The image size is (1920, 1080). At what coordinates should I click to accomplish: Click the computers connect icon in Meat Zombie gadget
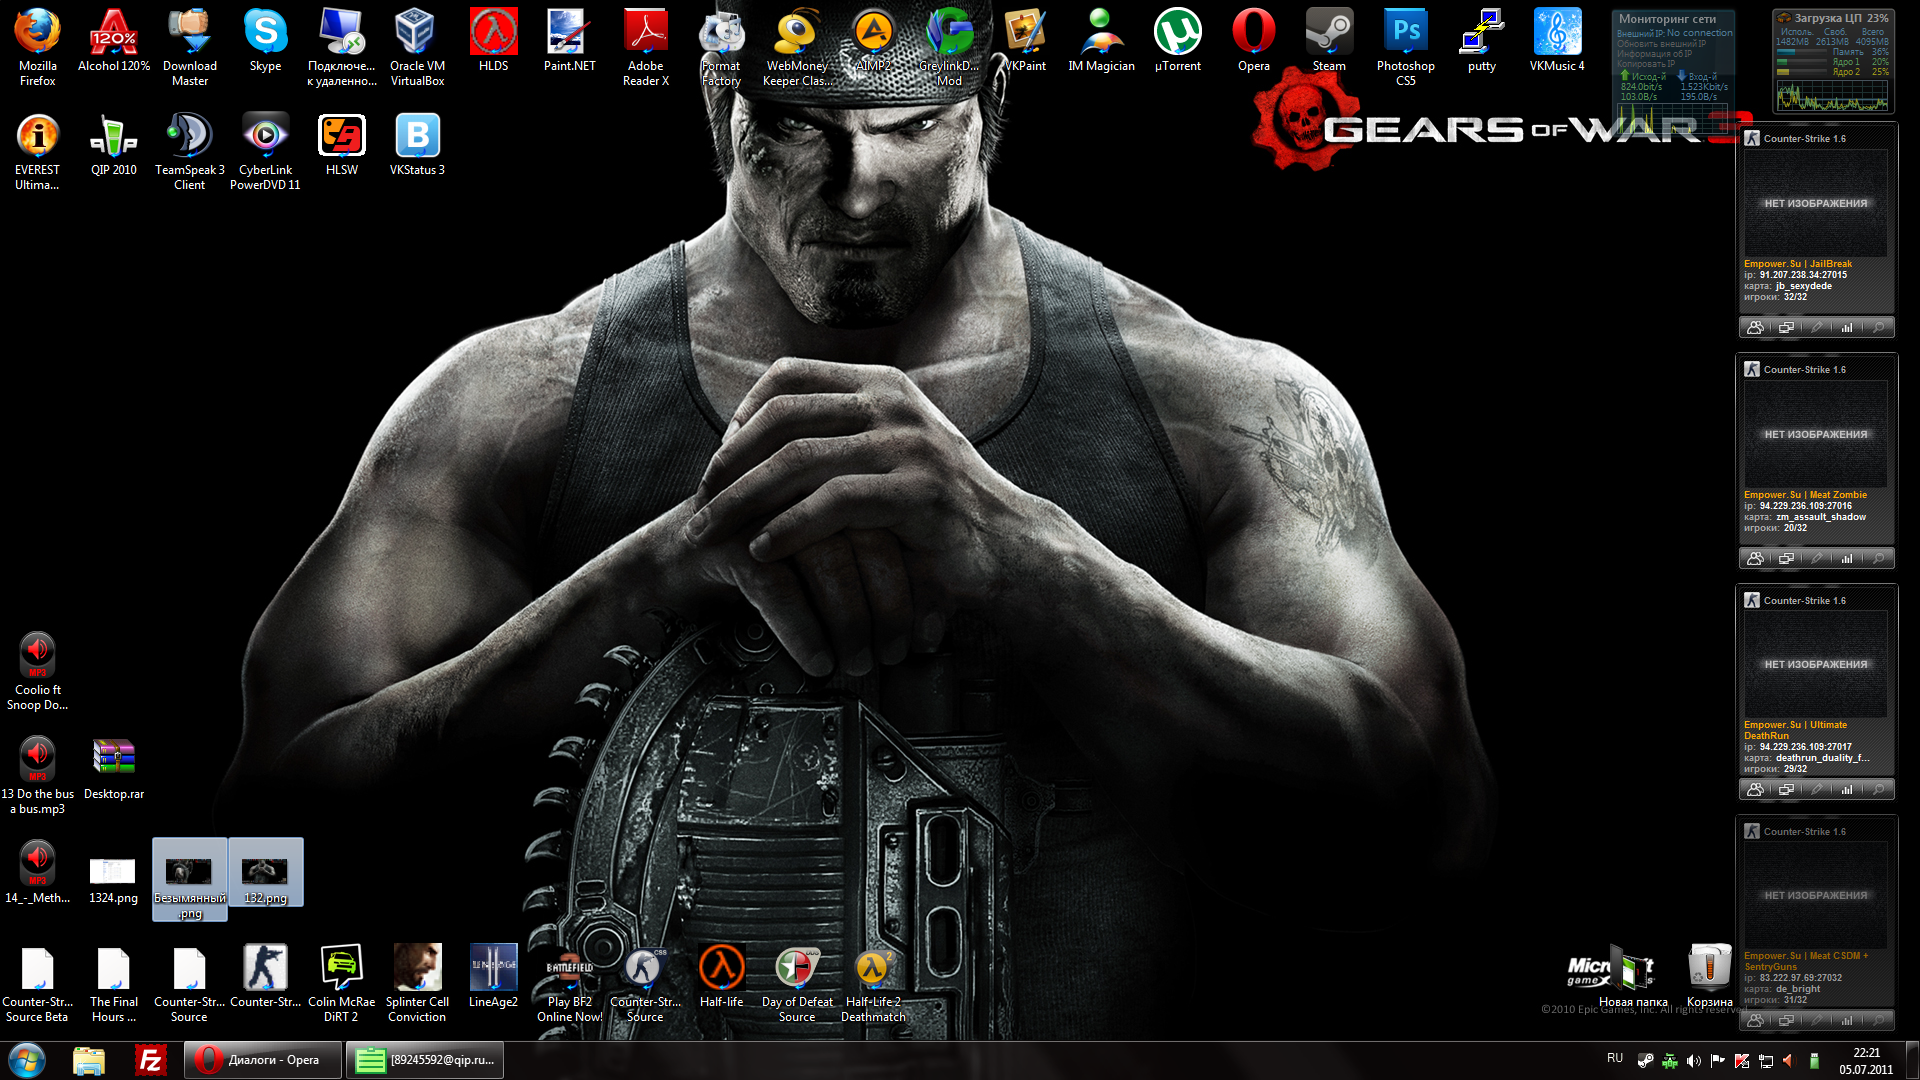pos(1786,559)
